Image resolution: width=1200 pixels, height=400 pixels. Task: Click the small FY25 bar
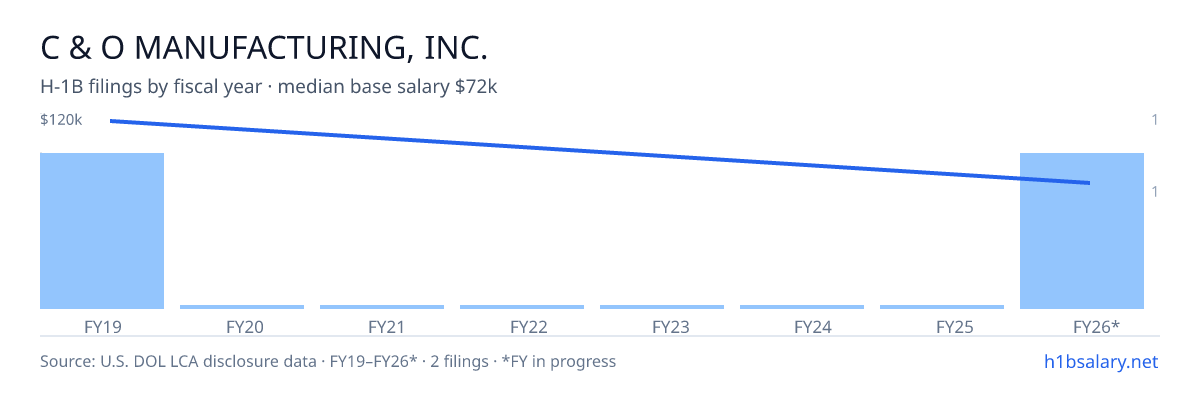(942, 307)
